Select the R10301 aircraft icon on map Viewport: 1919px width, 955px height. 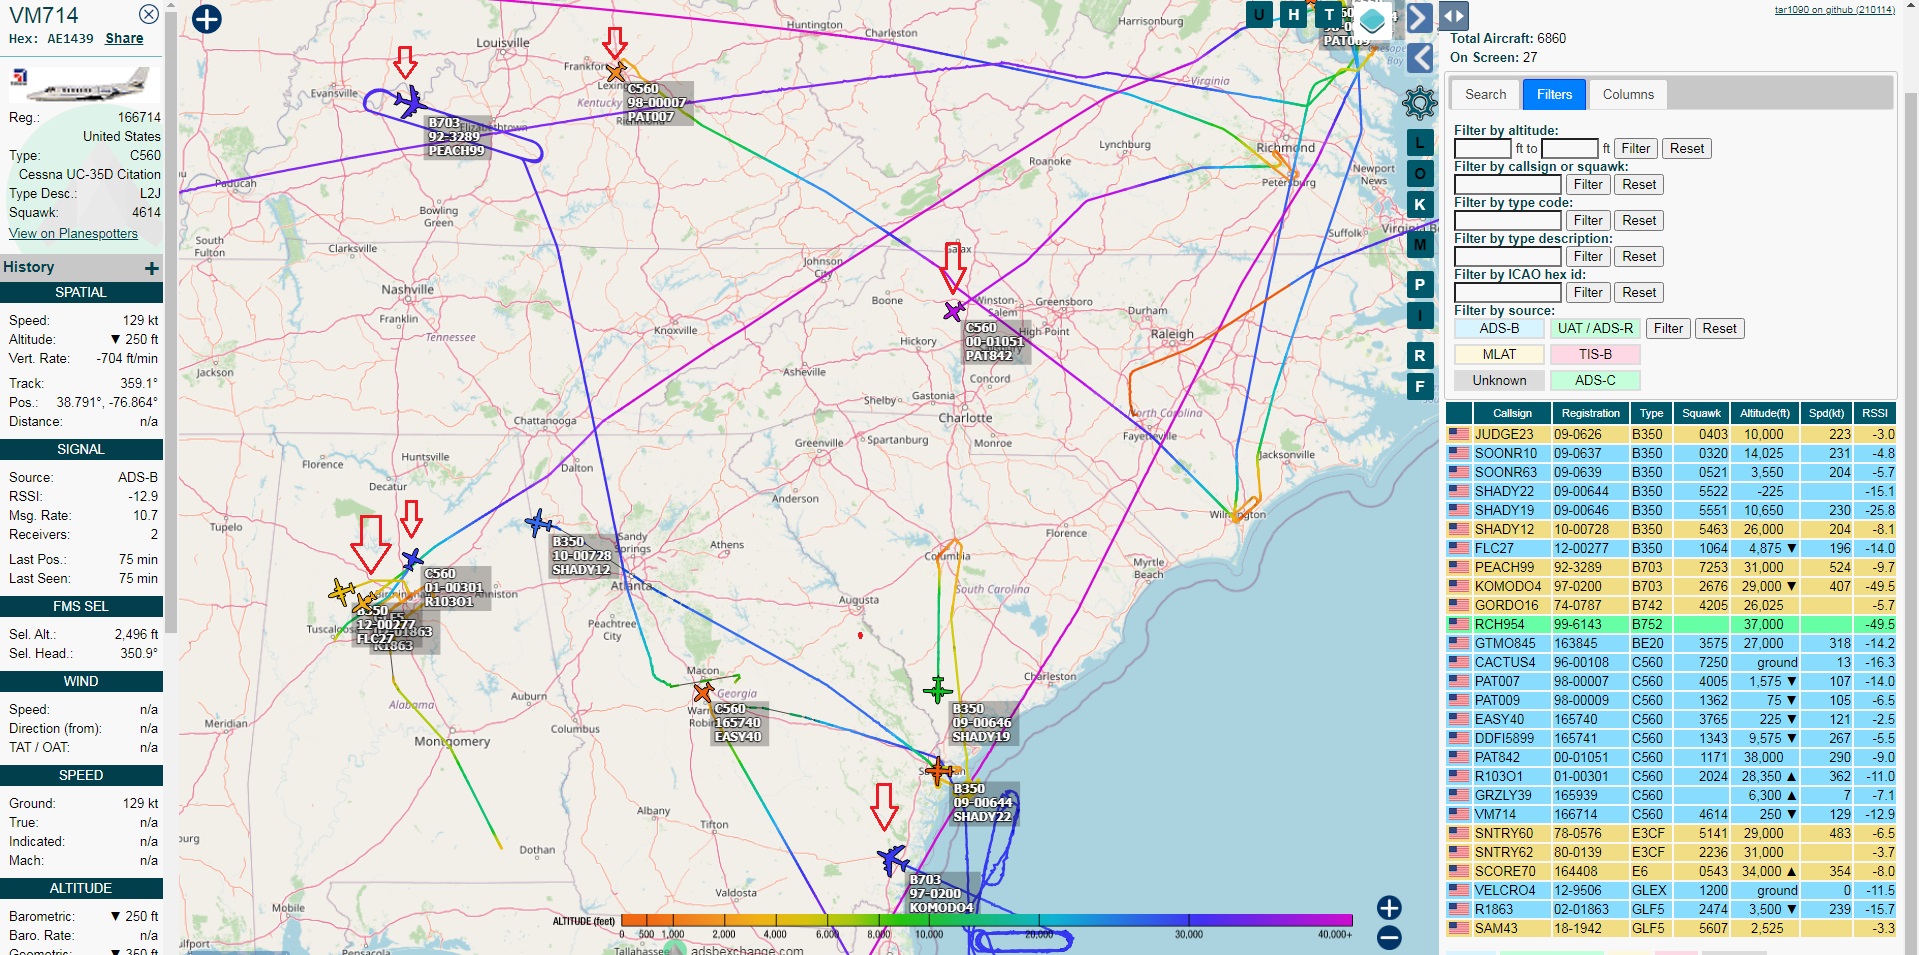coord(412,560)
